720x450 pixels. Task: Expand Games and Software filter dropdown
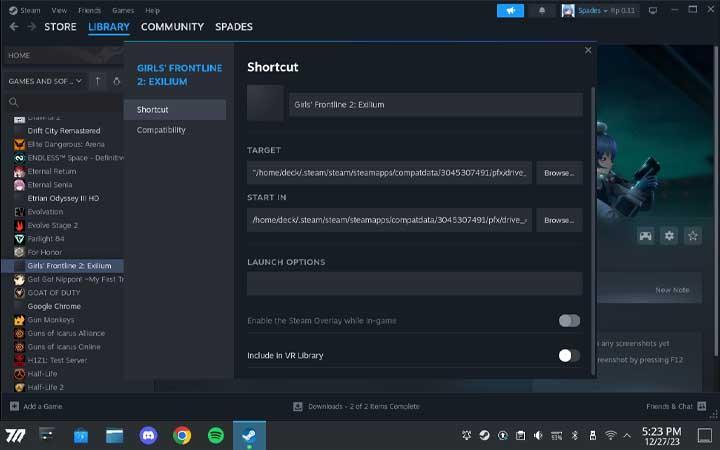point(45,81)
